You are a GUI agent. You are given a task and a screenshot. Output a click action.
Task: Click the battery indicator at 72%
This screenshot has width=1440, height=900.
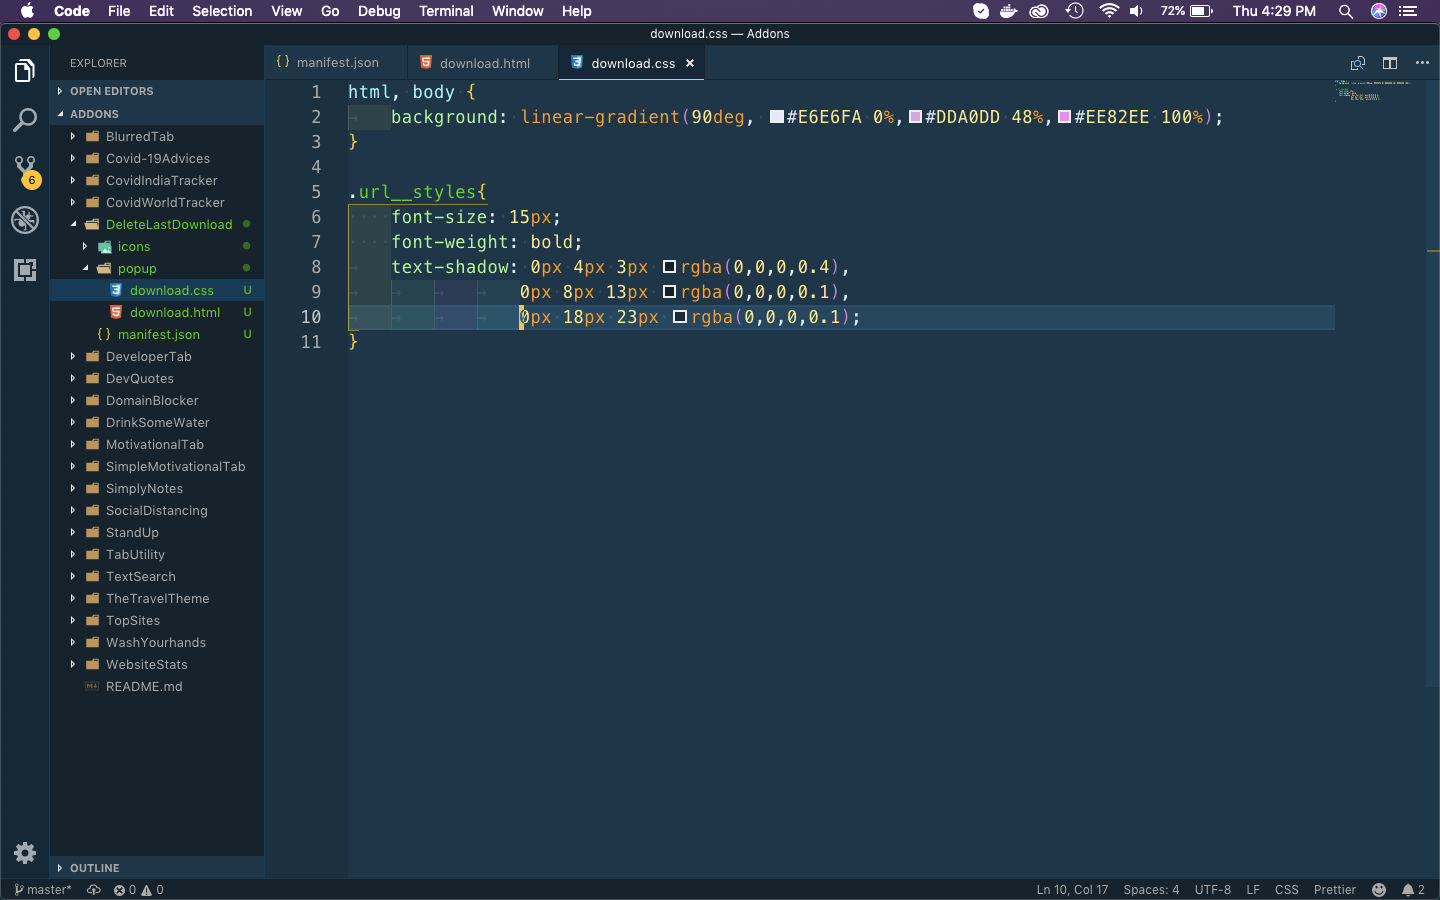(1187, 11)
